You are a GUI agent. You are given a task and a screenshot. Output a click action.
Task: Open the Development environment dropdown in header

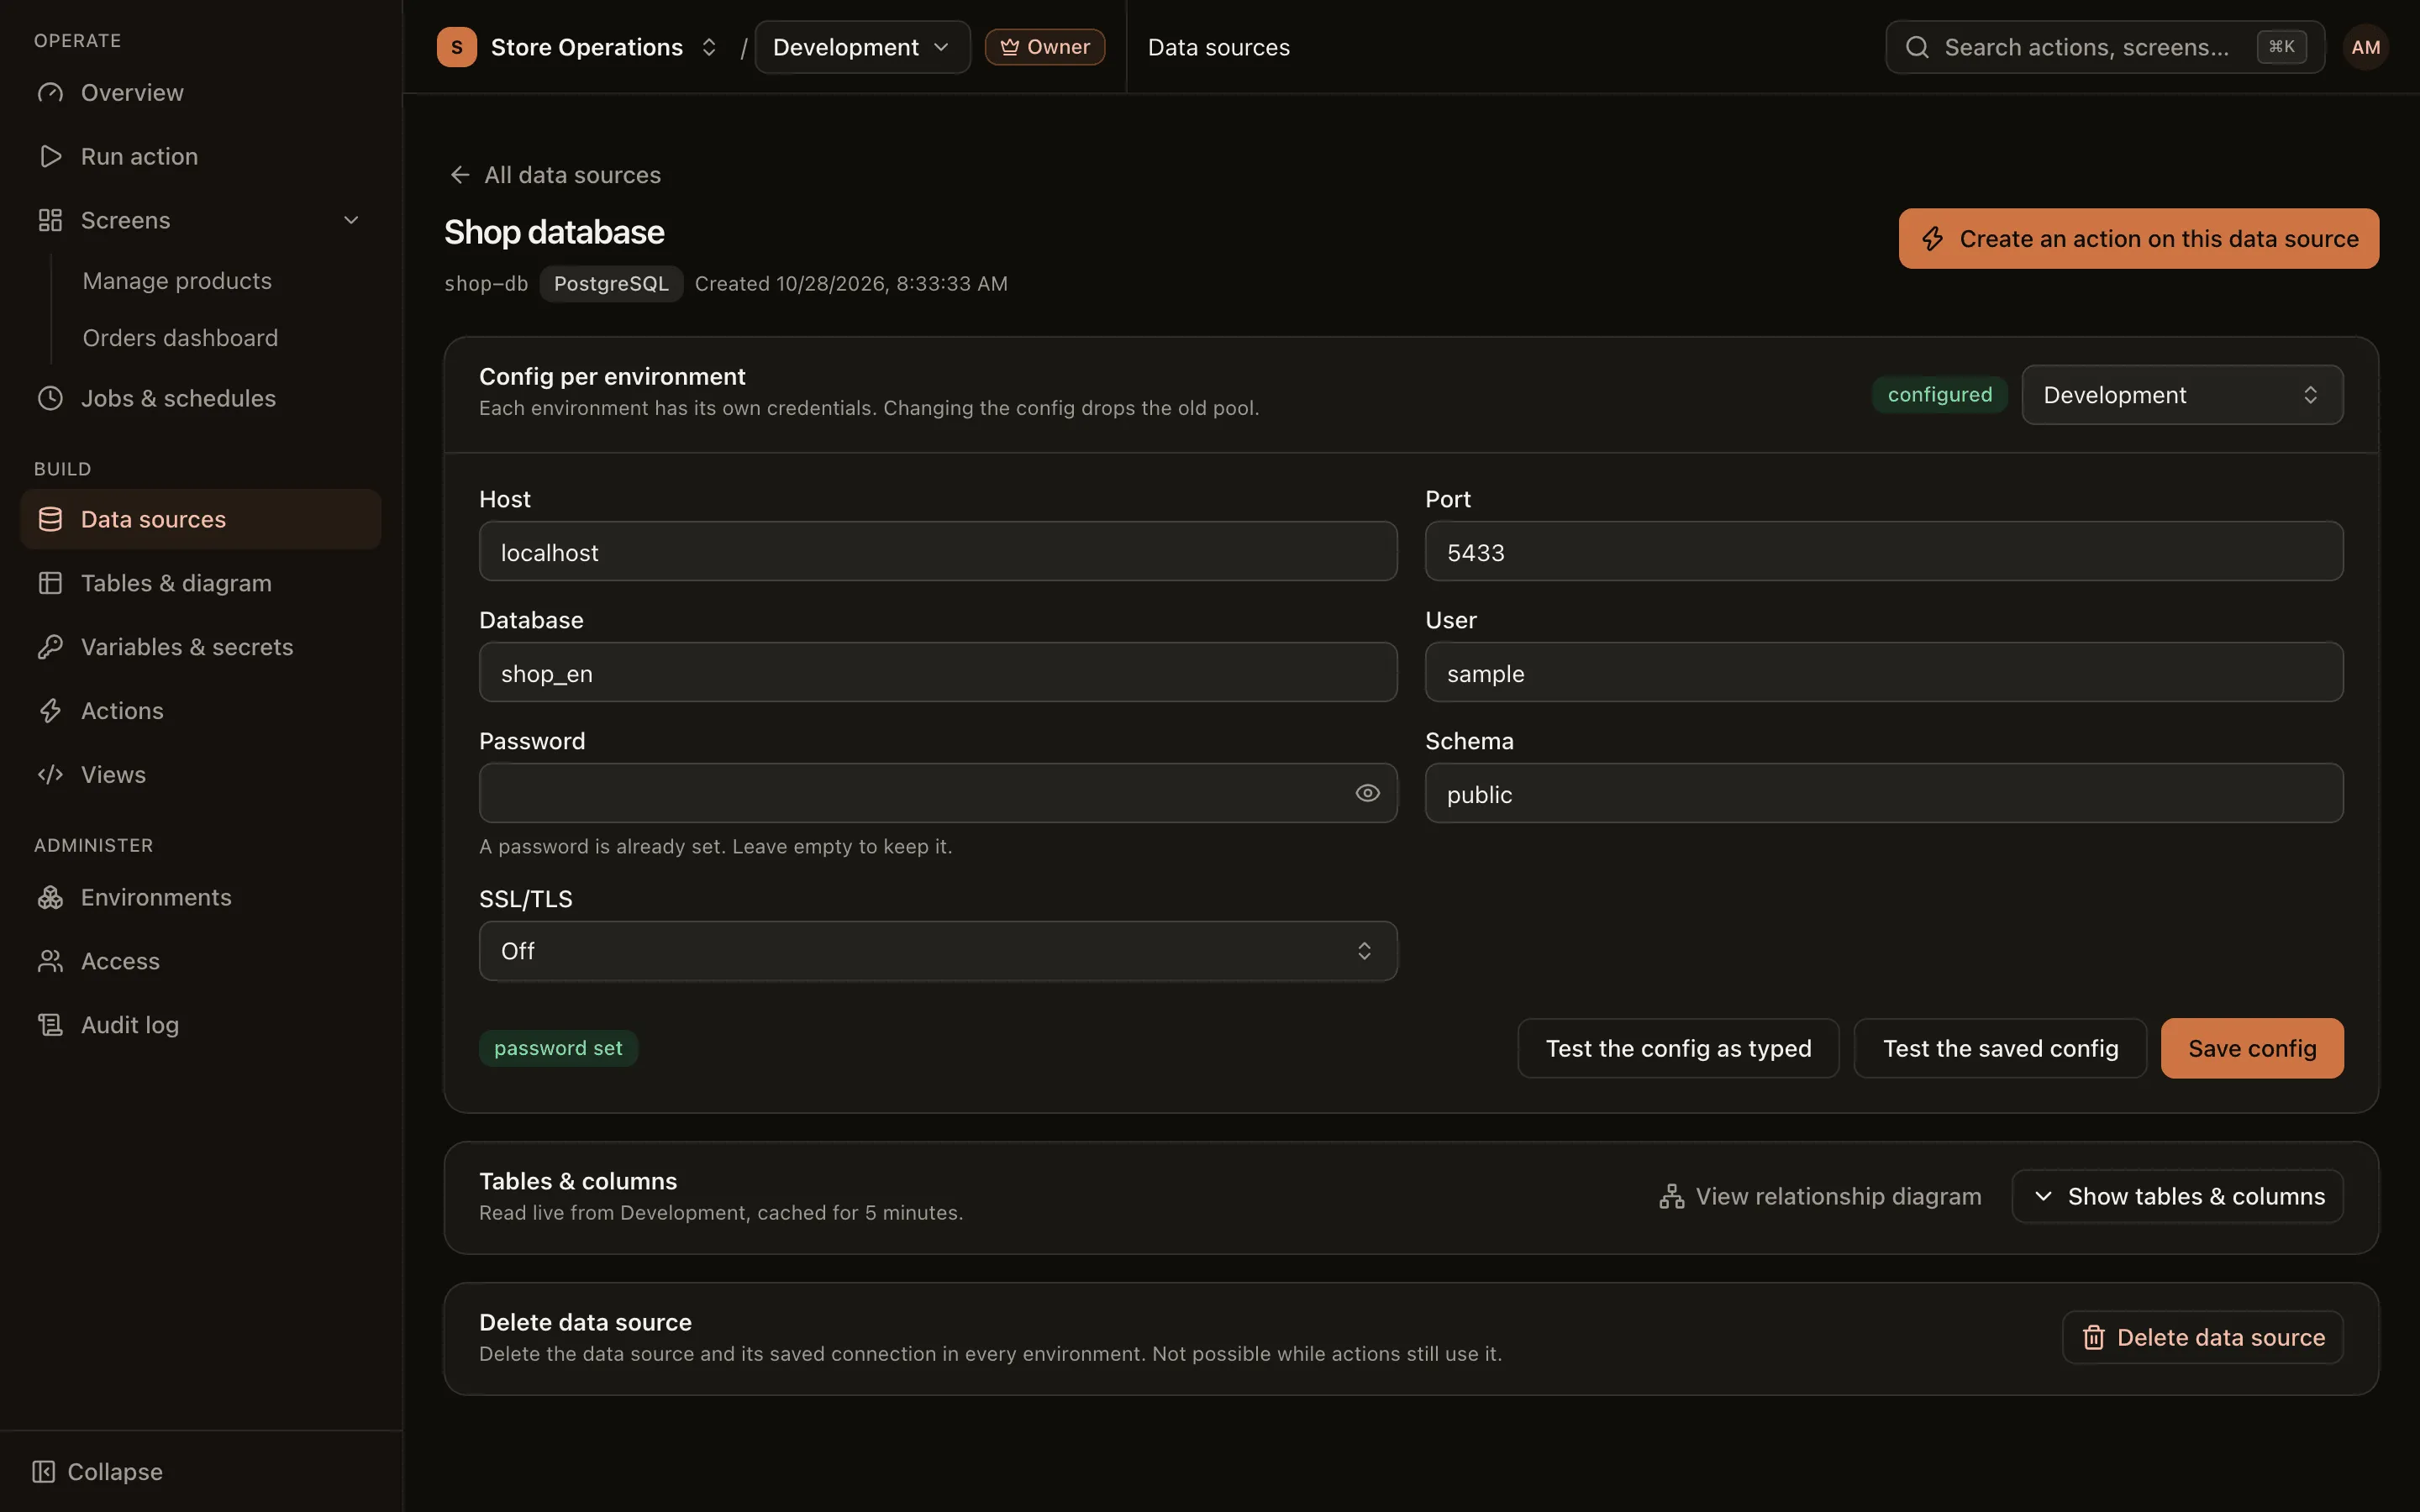(862, 47)
